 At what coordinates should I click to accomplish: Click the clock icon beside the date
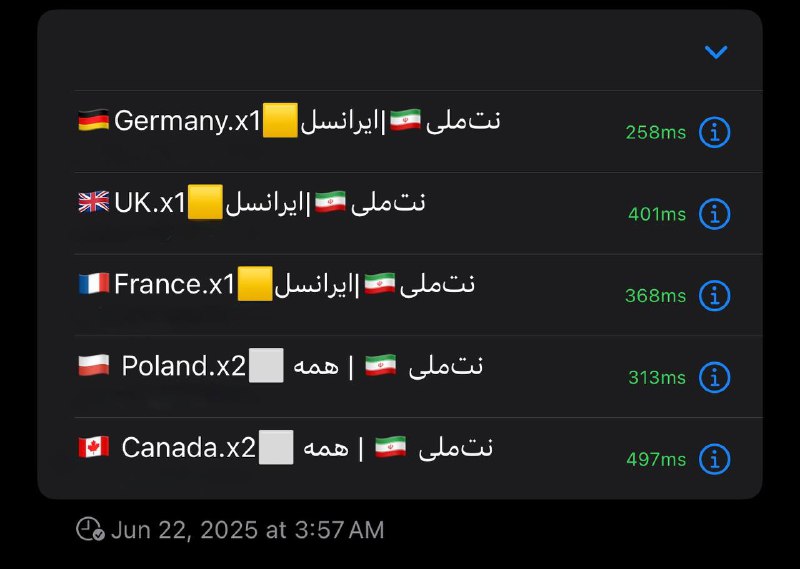click(90, 529)
